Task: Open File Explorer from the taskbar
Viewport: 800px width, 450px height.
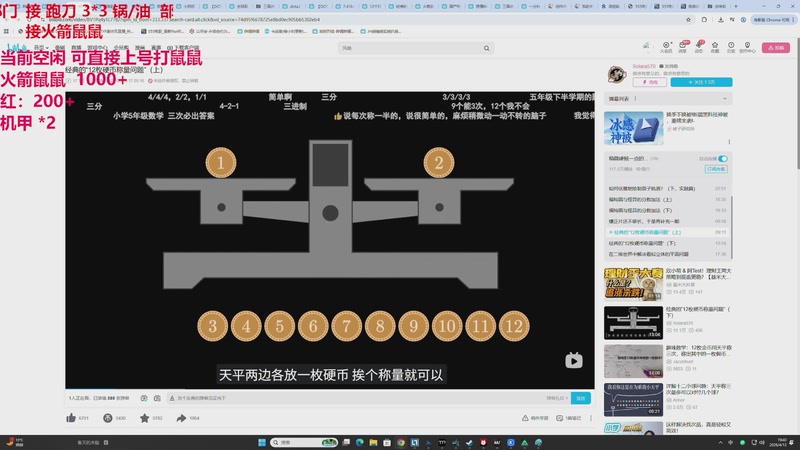Action: coord(373,442)
